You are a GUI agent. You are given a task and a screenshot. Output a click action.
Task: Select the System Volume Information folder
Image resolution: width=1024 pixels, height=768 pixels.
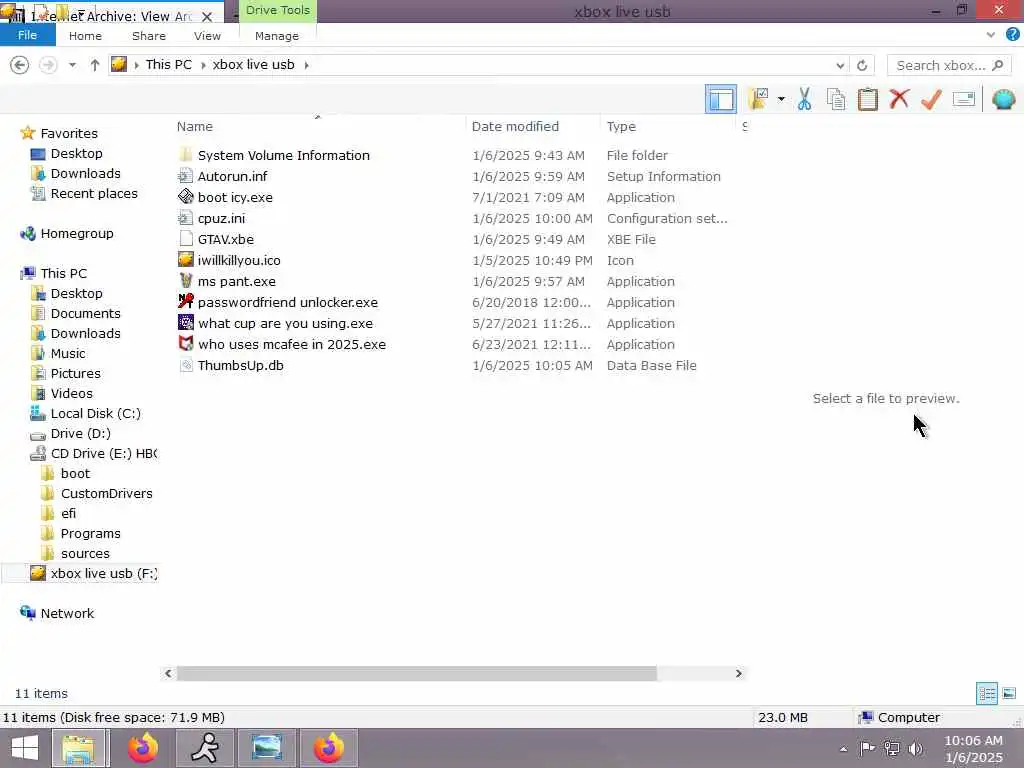pyautogui.click(x=283, y=155)
